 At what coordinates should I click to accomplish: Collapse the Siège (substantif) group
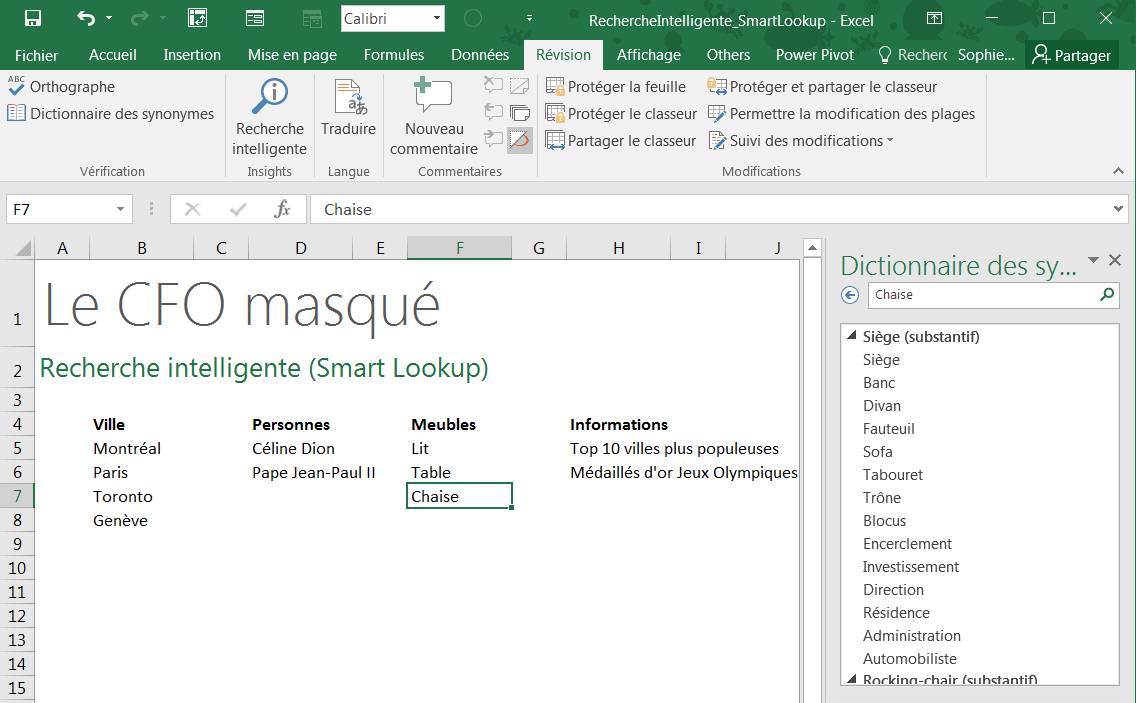851,337
